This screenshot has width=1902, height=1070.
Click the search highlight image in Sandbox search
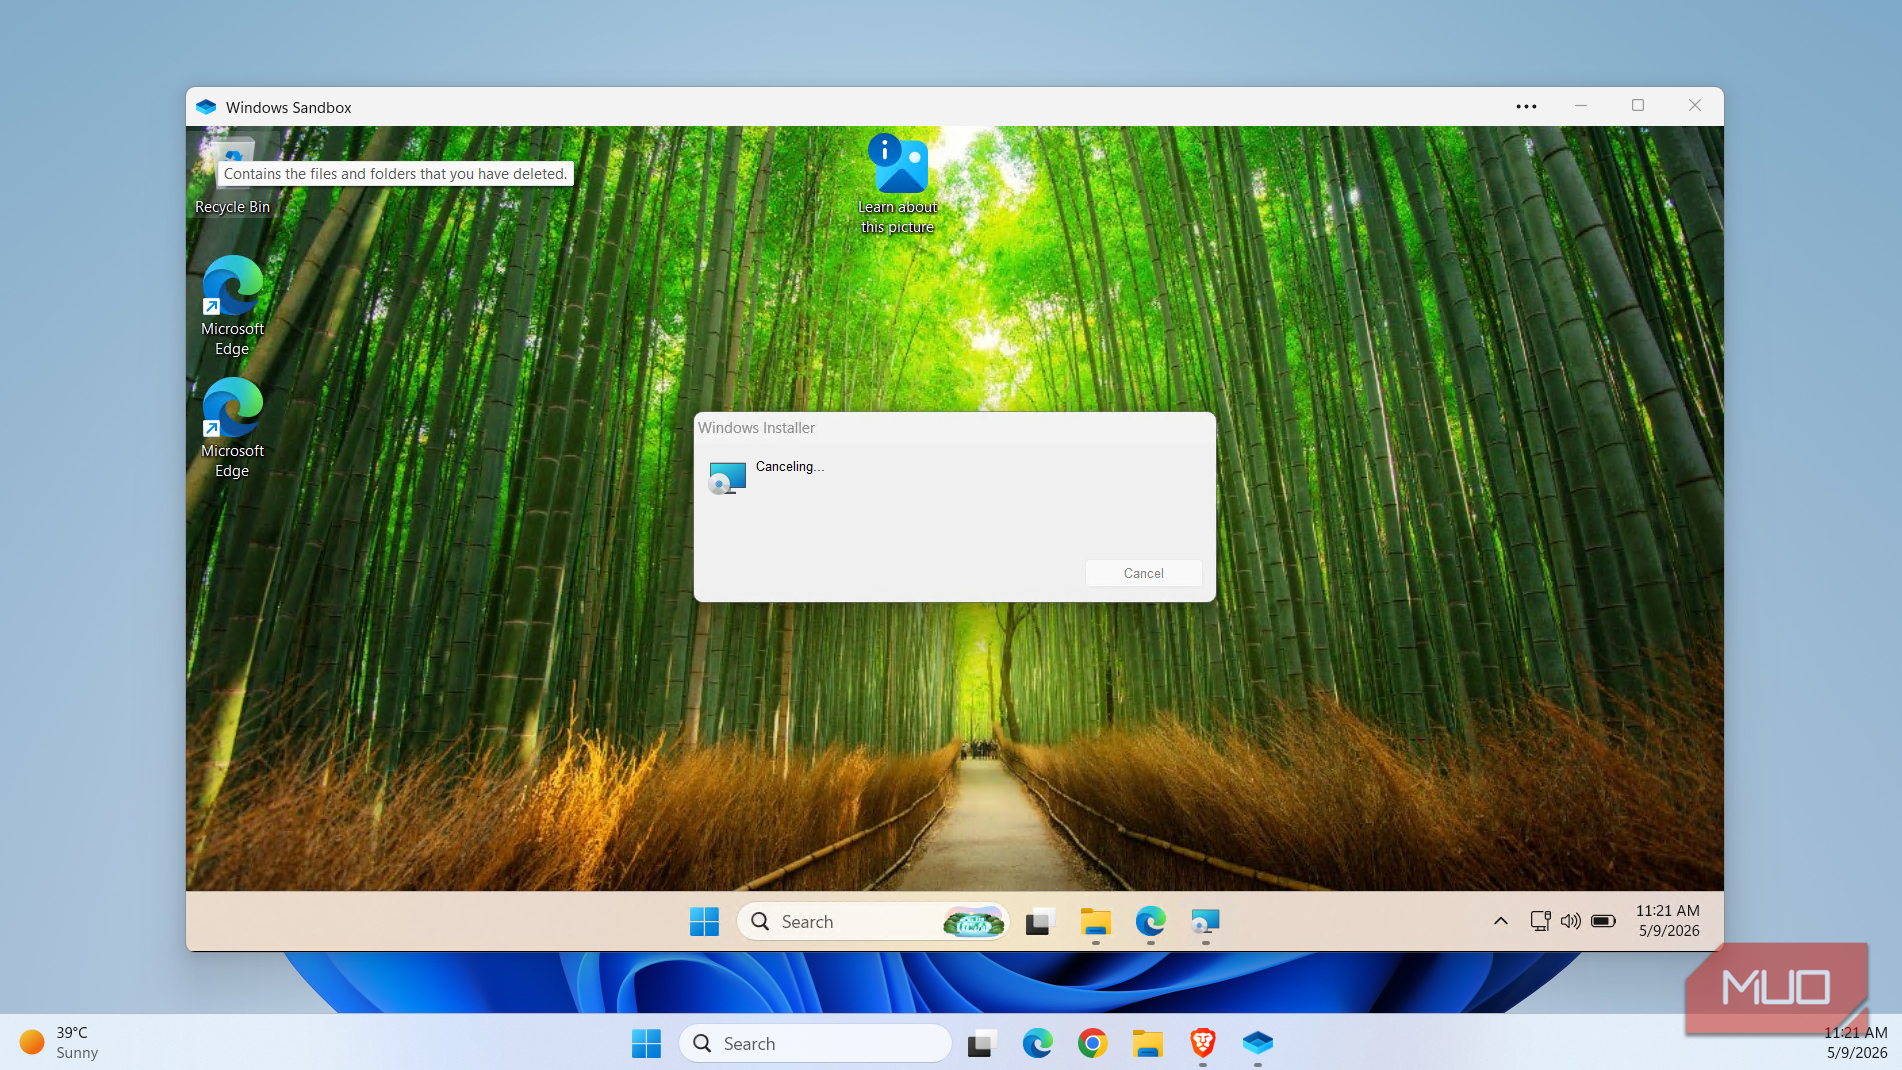973,921
